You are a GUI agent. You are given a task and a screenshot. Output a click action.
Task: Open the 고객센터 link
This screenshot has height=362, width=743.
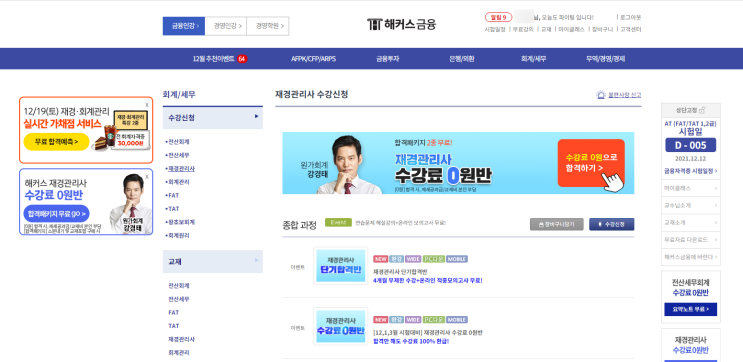point(631,29)
